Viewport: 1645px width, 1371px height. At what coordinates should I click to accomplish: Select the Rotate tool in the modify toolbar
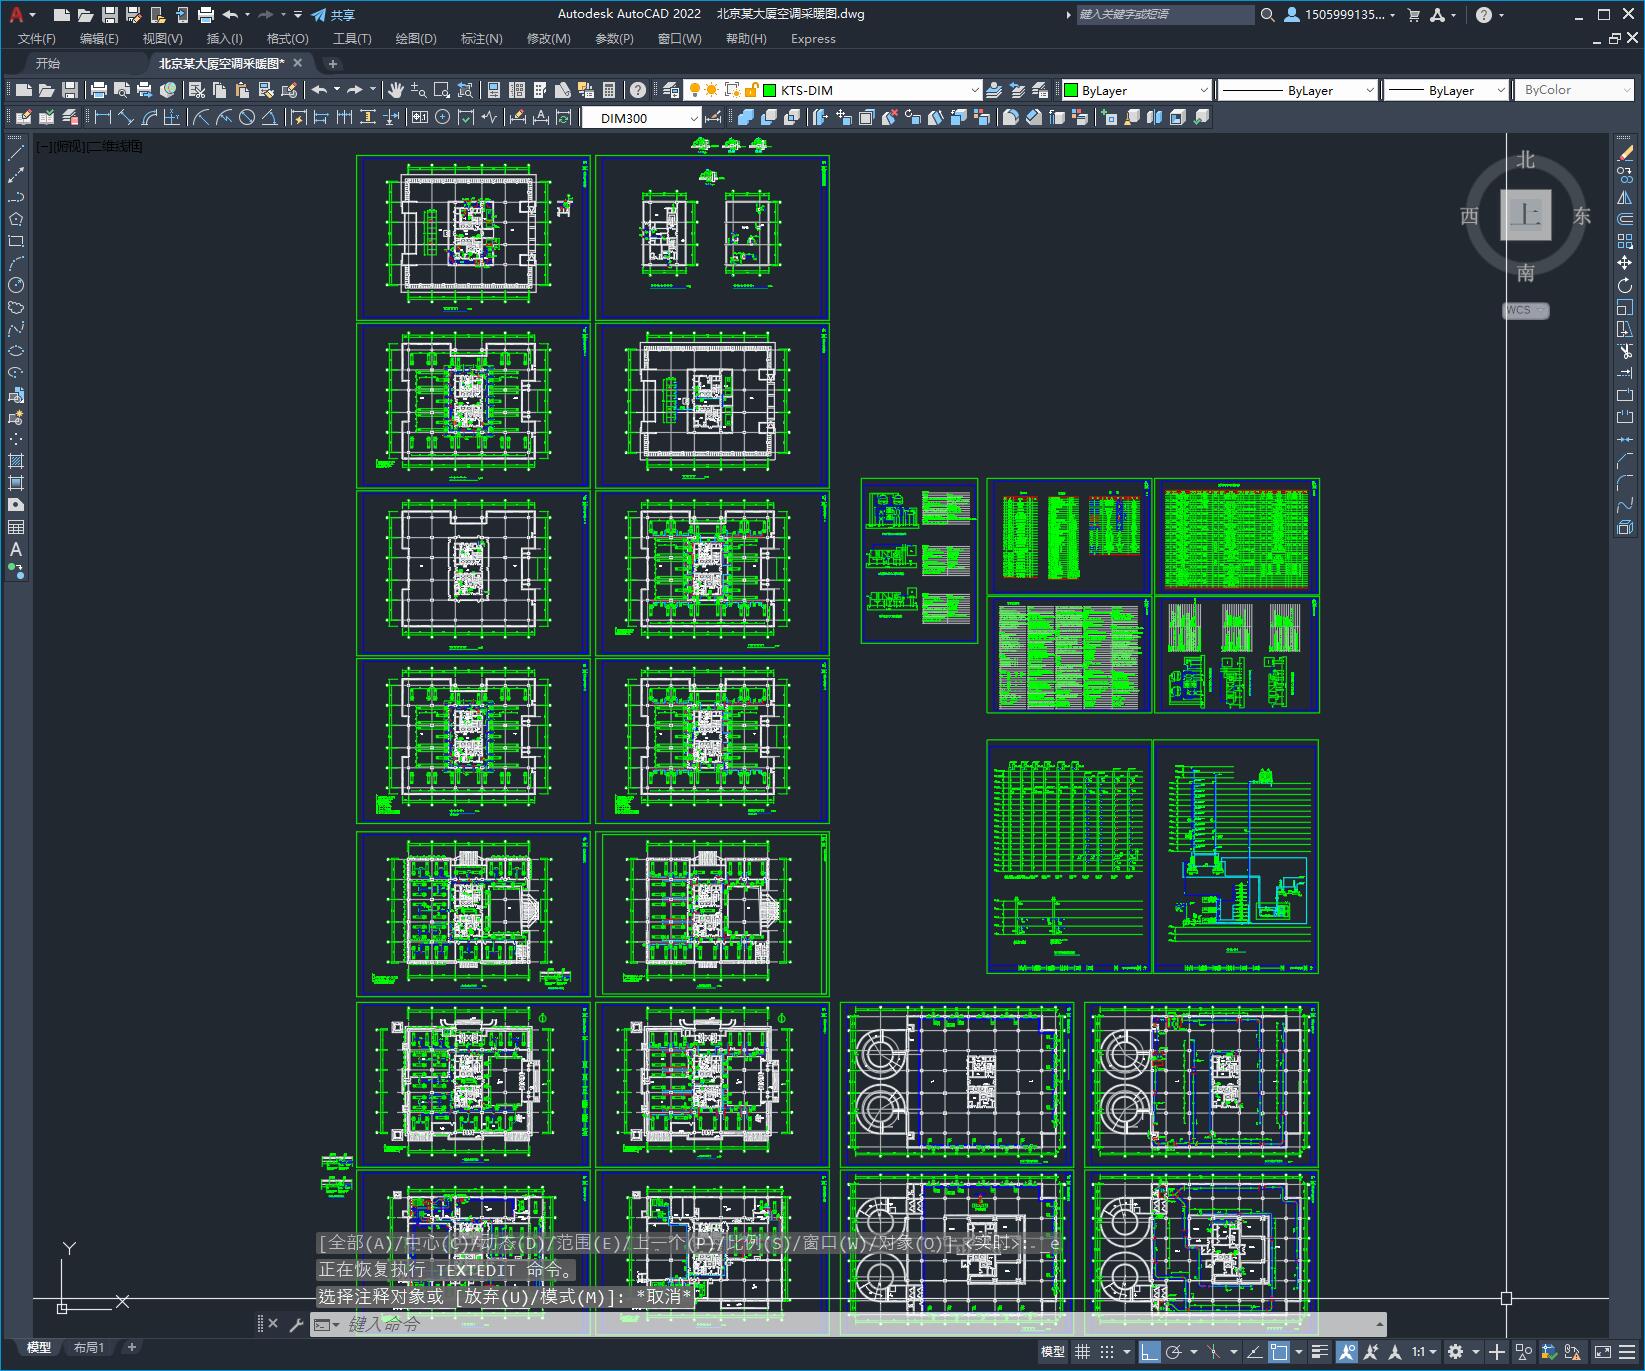(x=1625, y=285)
